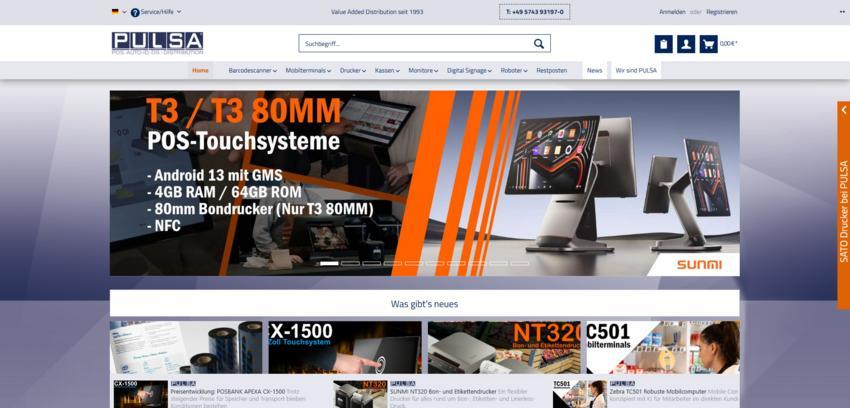
Task: Open the ribbon rolls news image
Action: click(x=186, y=347)
